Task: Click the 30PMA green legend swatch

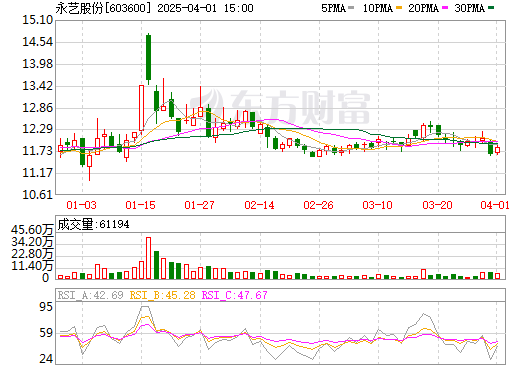Action: (x=491, y=8)
